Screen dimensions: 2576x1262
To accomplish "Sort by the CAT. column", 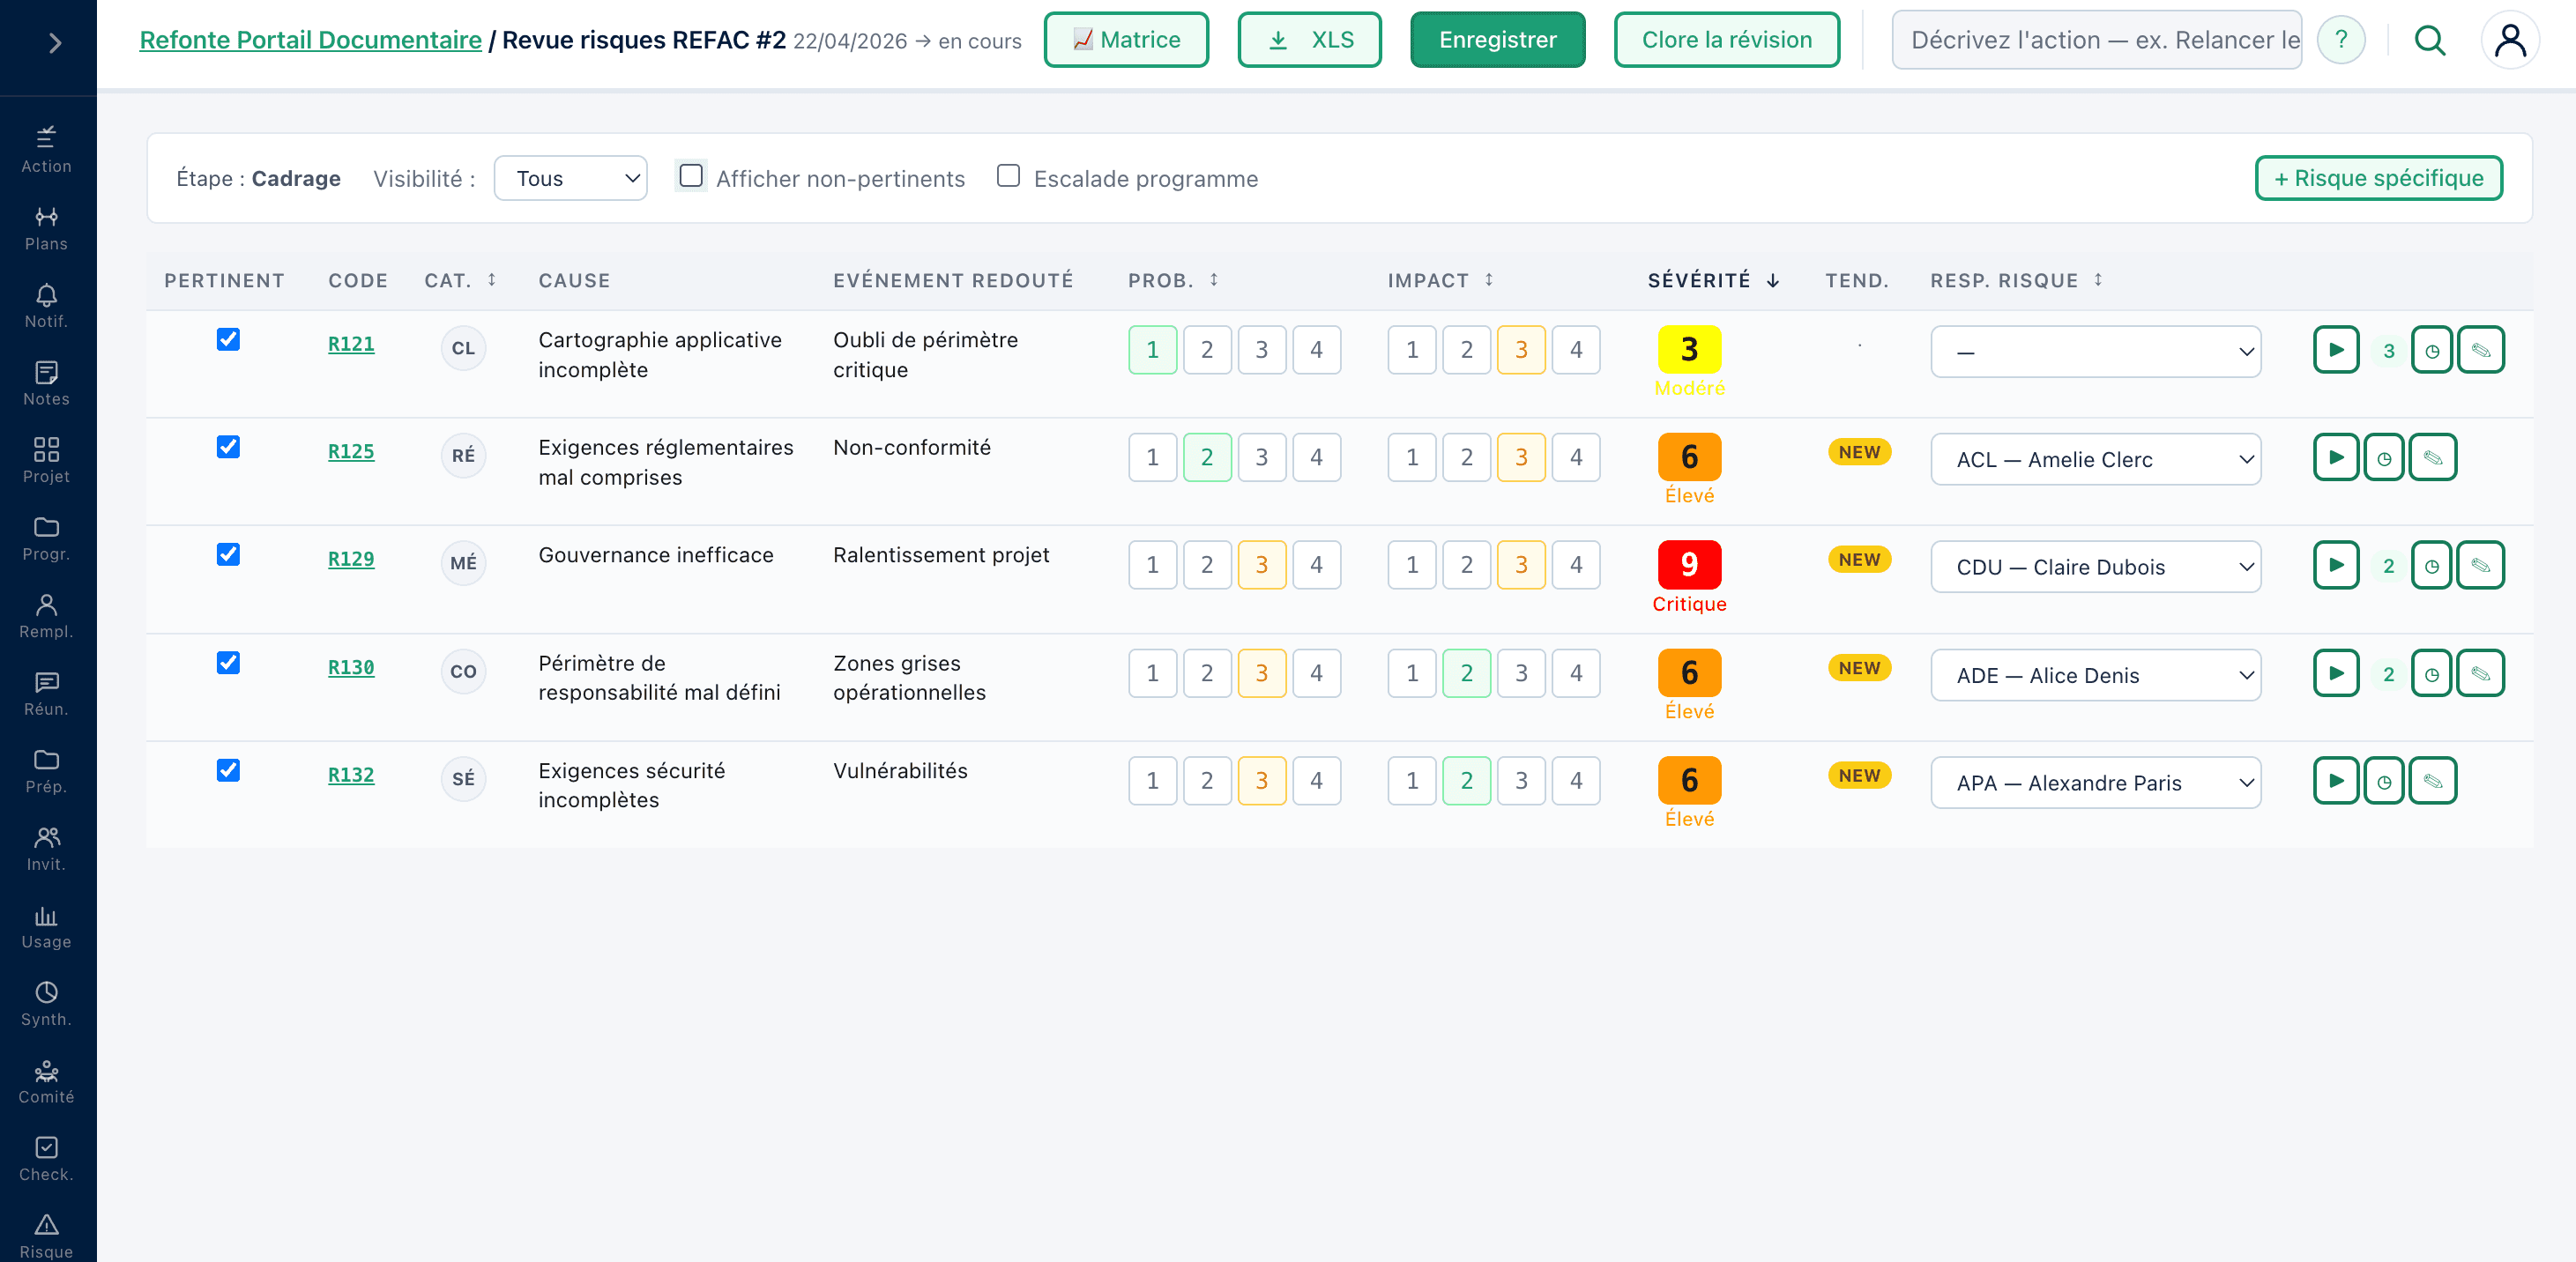I will pos(460,280).
